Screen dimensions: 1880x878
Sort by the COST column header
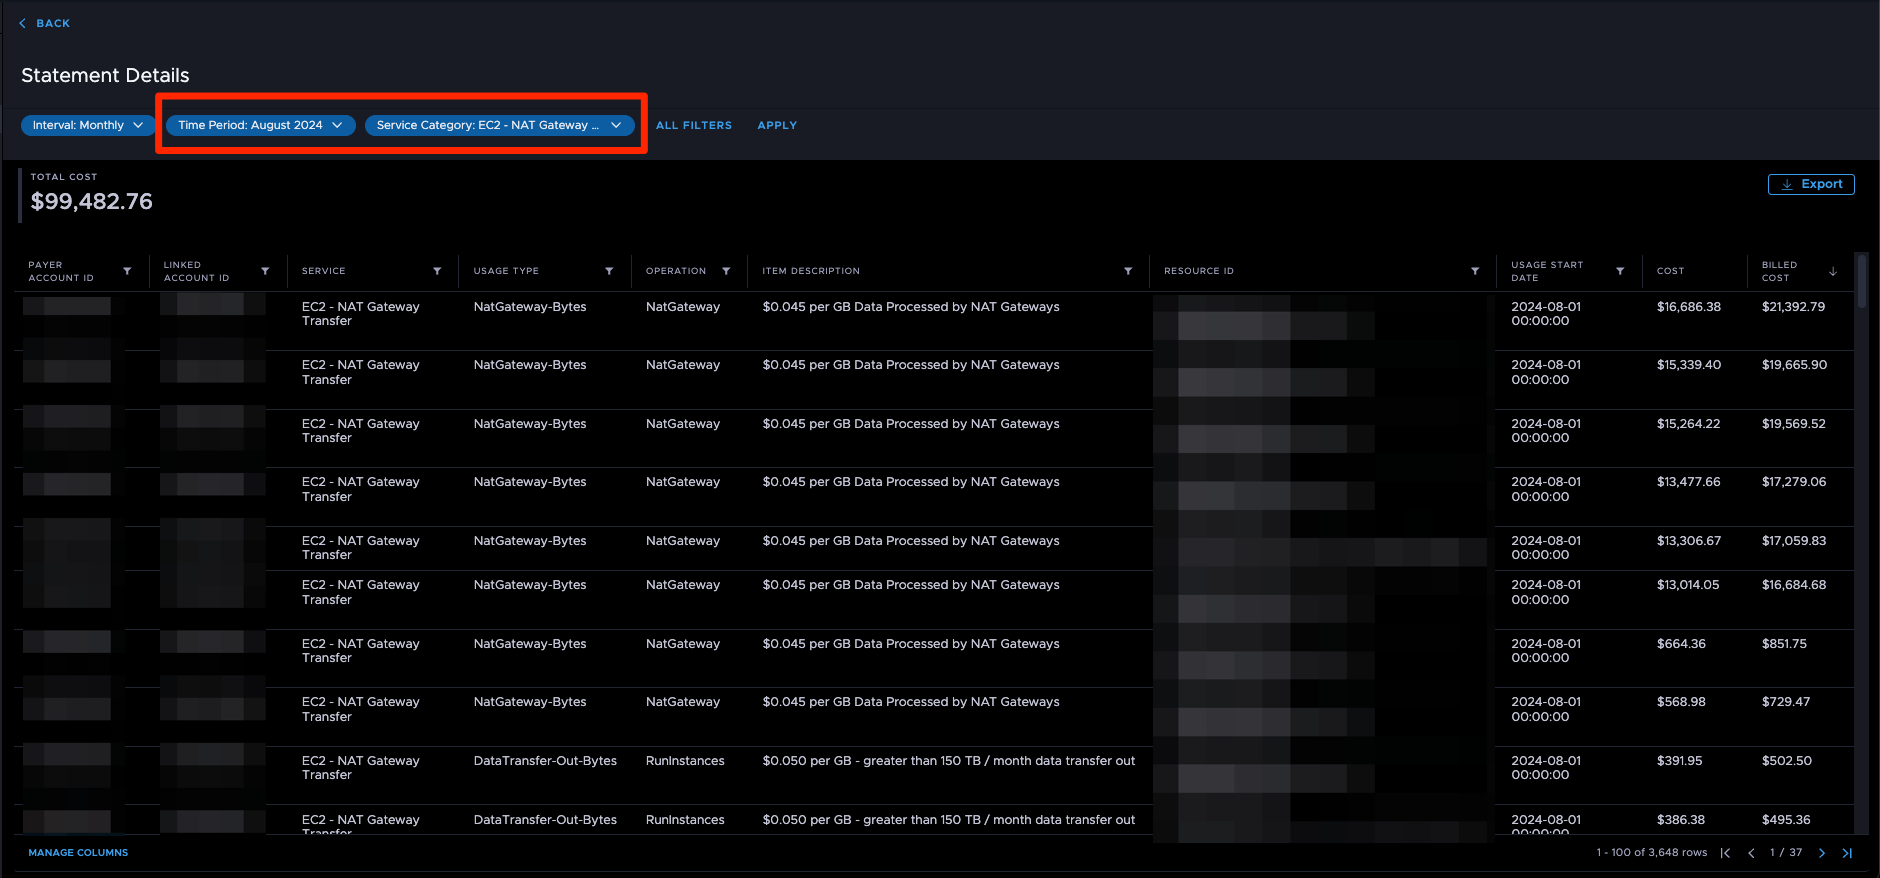(1670, 271)
